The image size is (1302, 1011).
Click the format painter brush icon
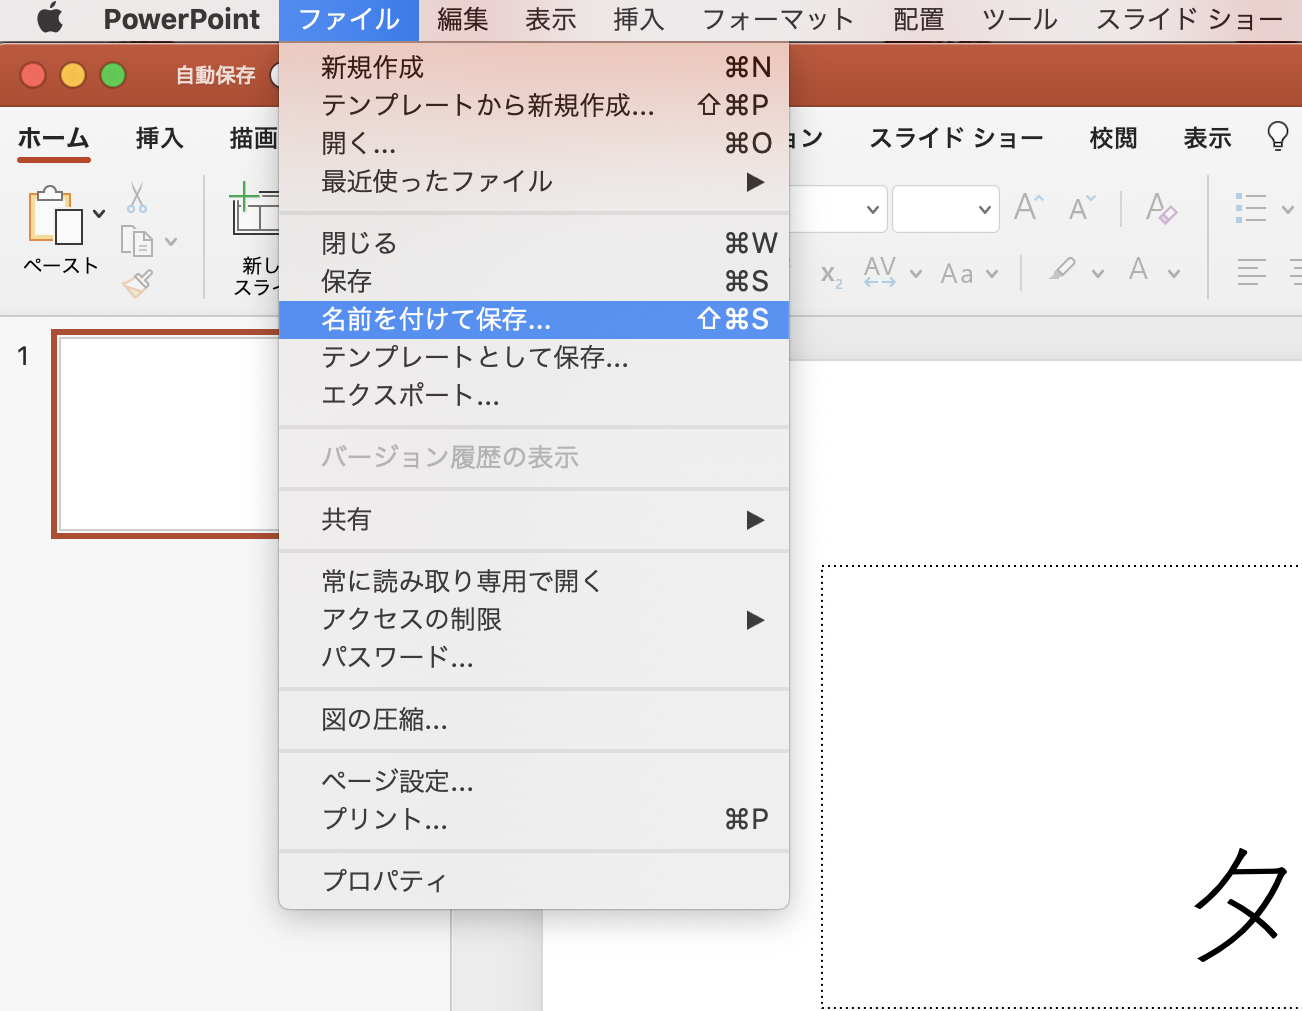click(x=138, y=284)
